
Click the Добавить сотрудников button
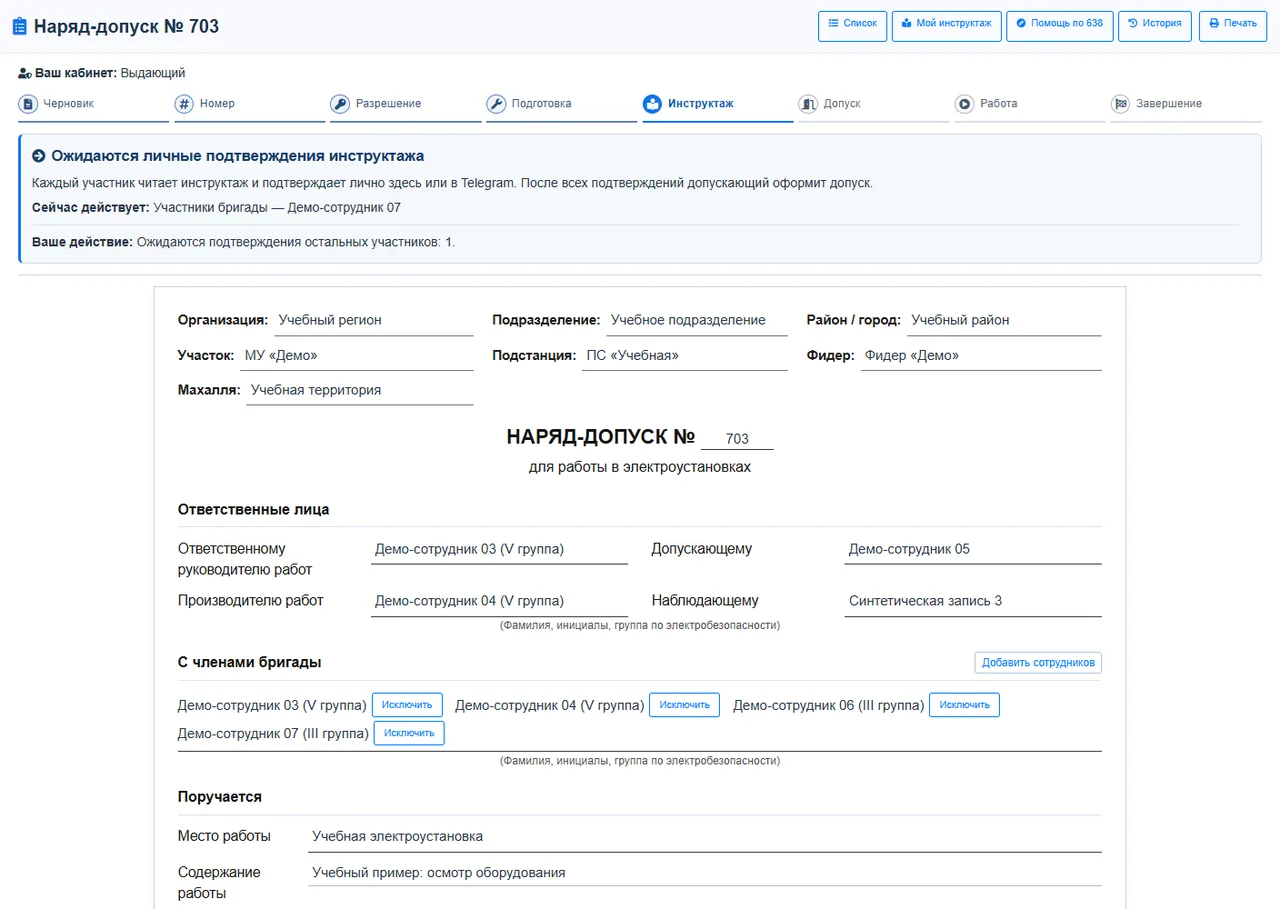1038,662
